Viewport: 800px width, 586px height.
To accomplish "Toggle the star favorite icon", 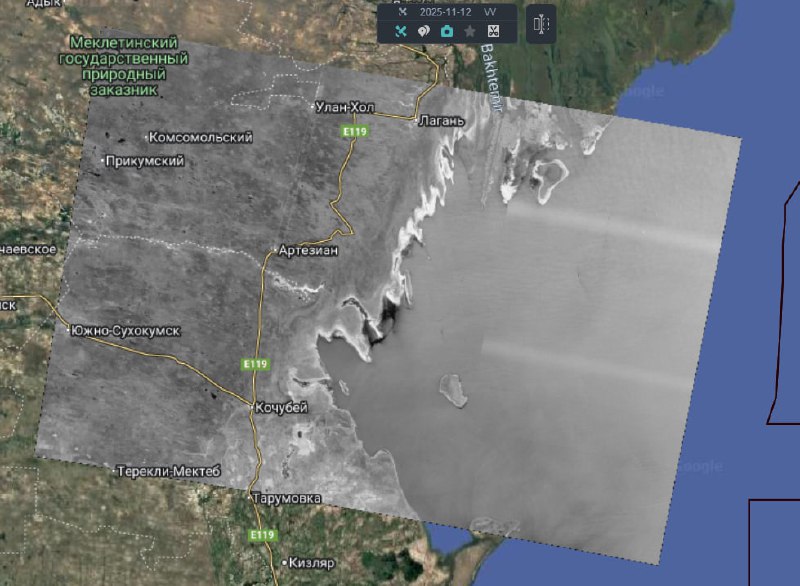I will tap(470, 31).
